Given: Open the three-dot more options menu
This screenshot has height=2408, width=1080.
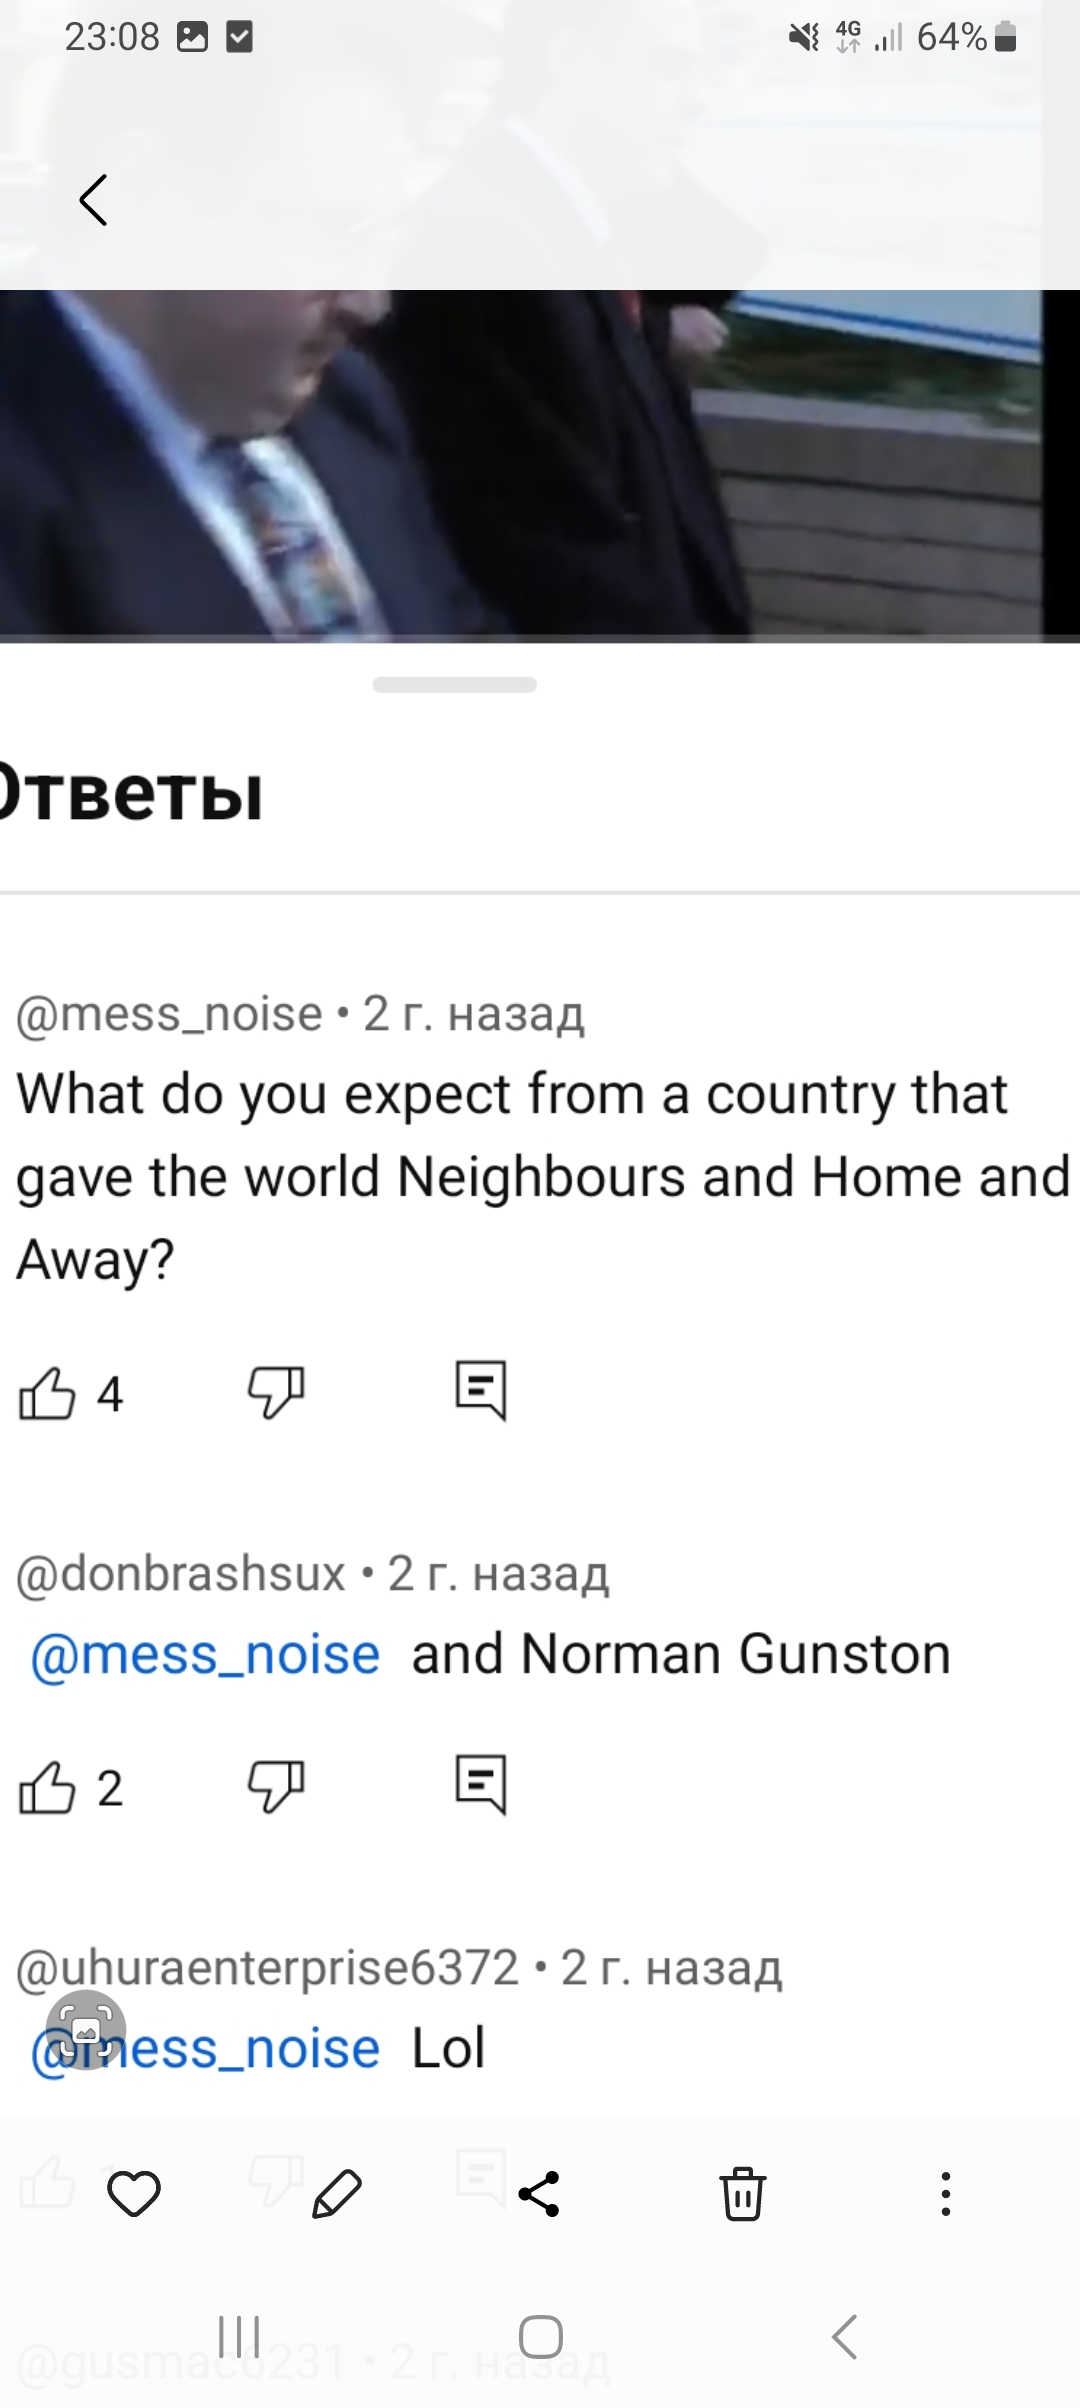Looking at the screenshot, I should pyautogui.click(x=945, y=2194).
